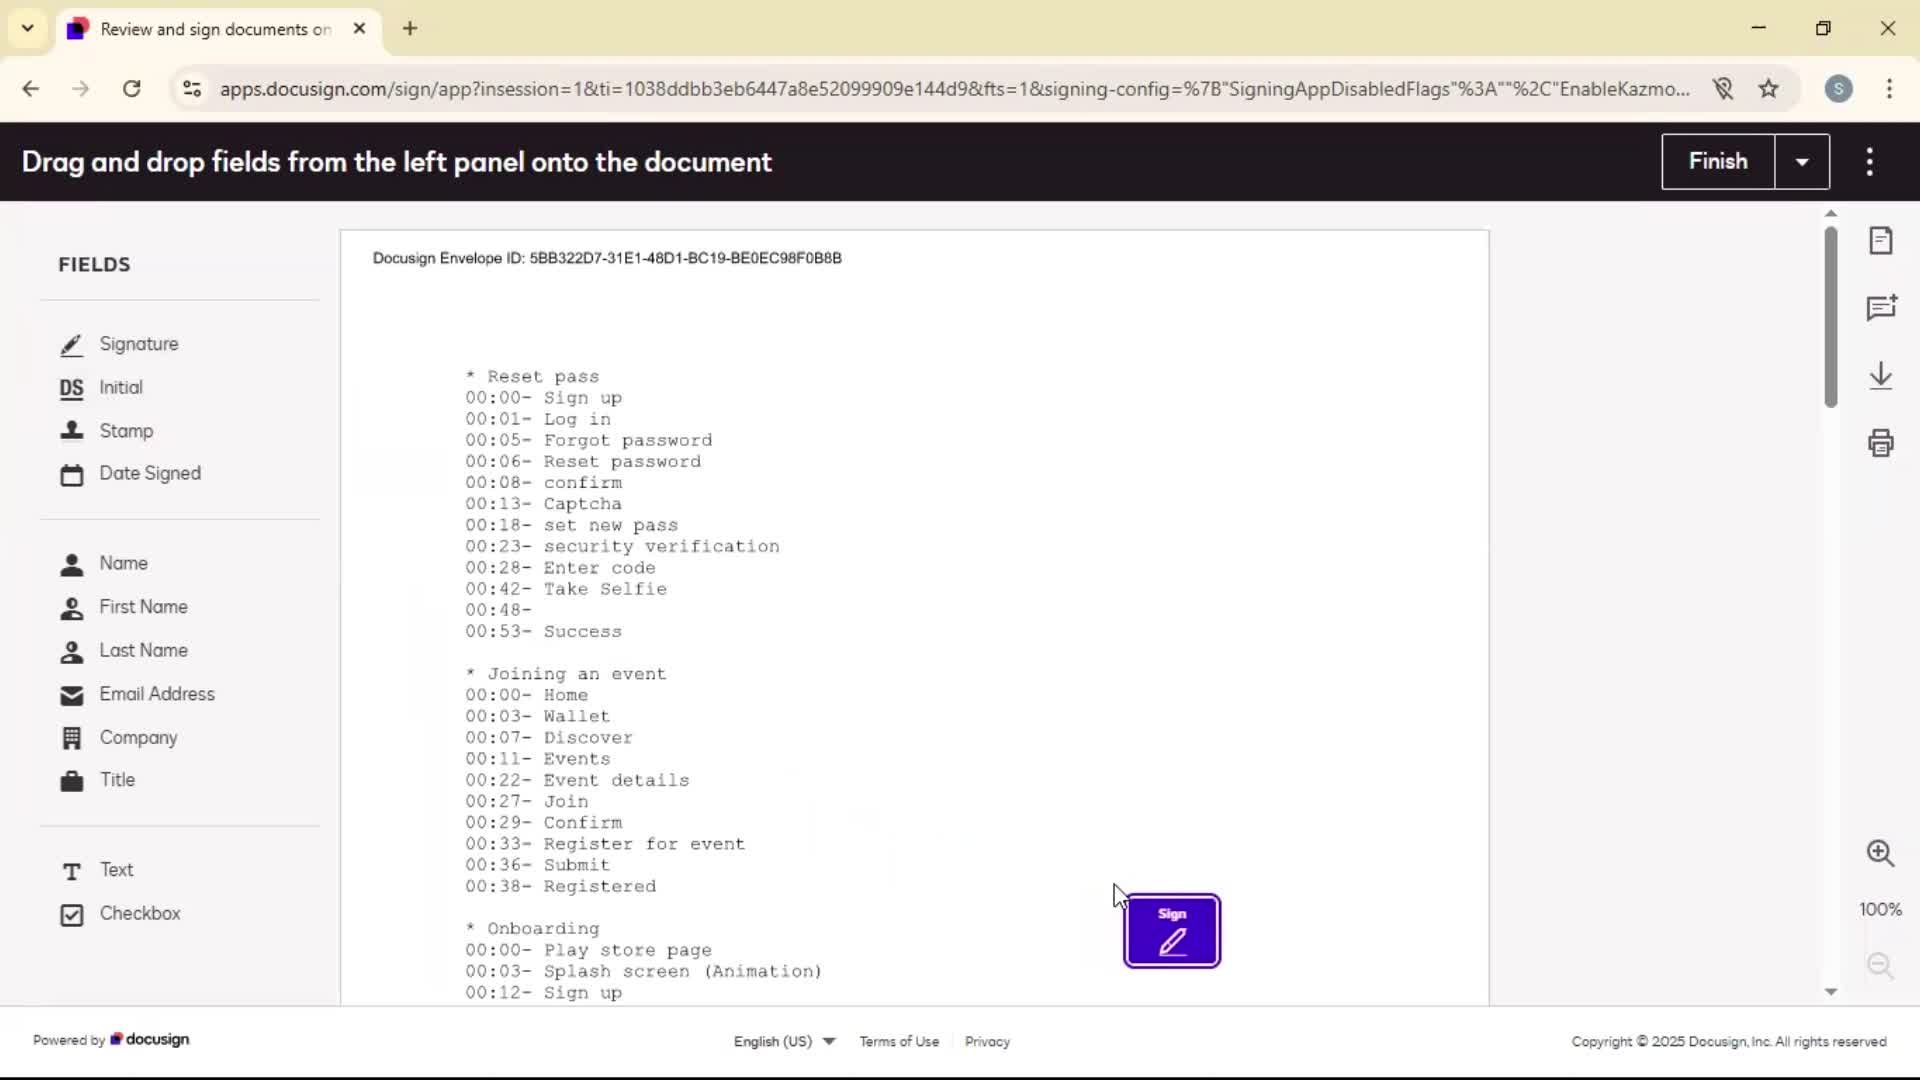Click the '* Joining an event' heading
Image resolution: width=1920 pixels, height=1080 pixels.
566,674
